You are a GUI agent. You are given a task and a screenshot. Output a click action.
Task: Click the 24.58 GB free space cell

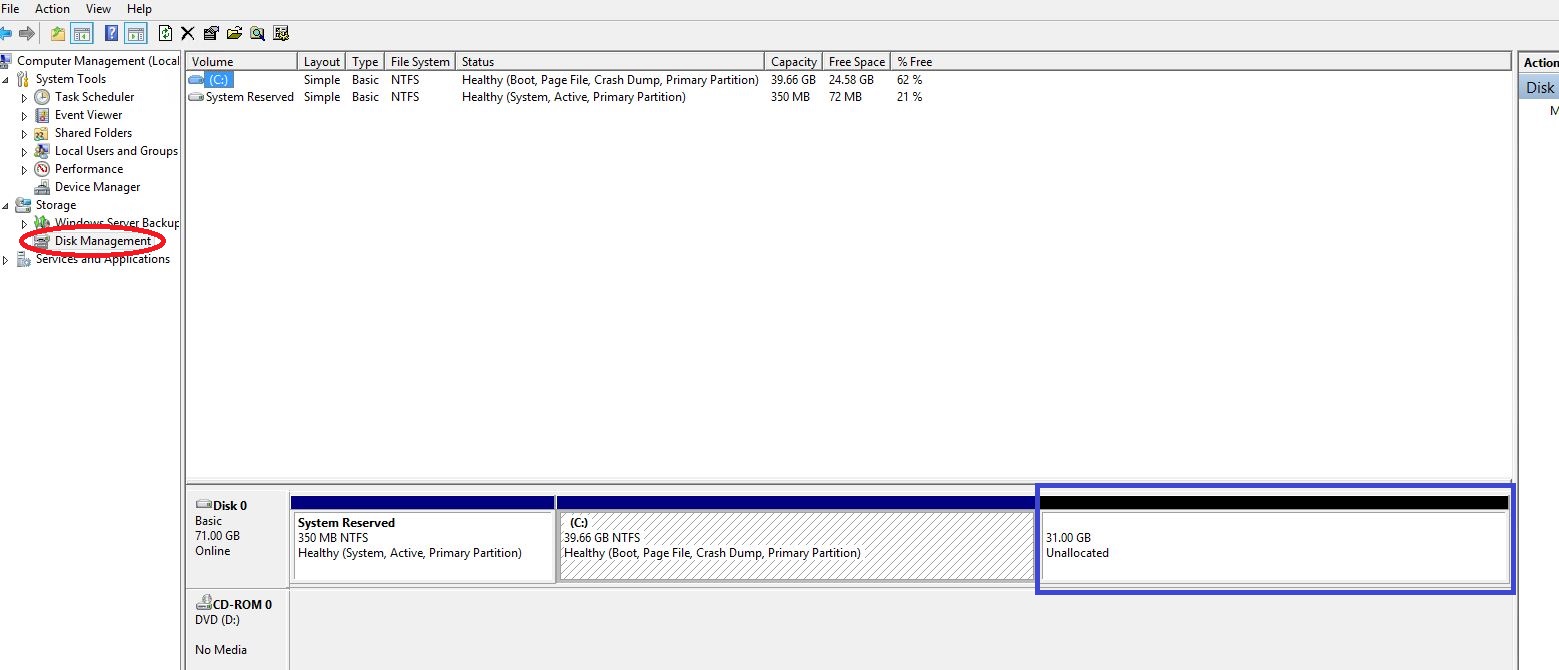(x=851, y=79)
